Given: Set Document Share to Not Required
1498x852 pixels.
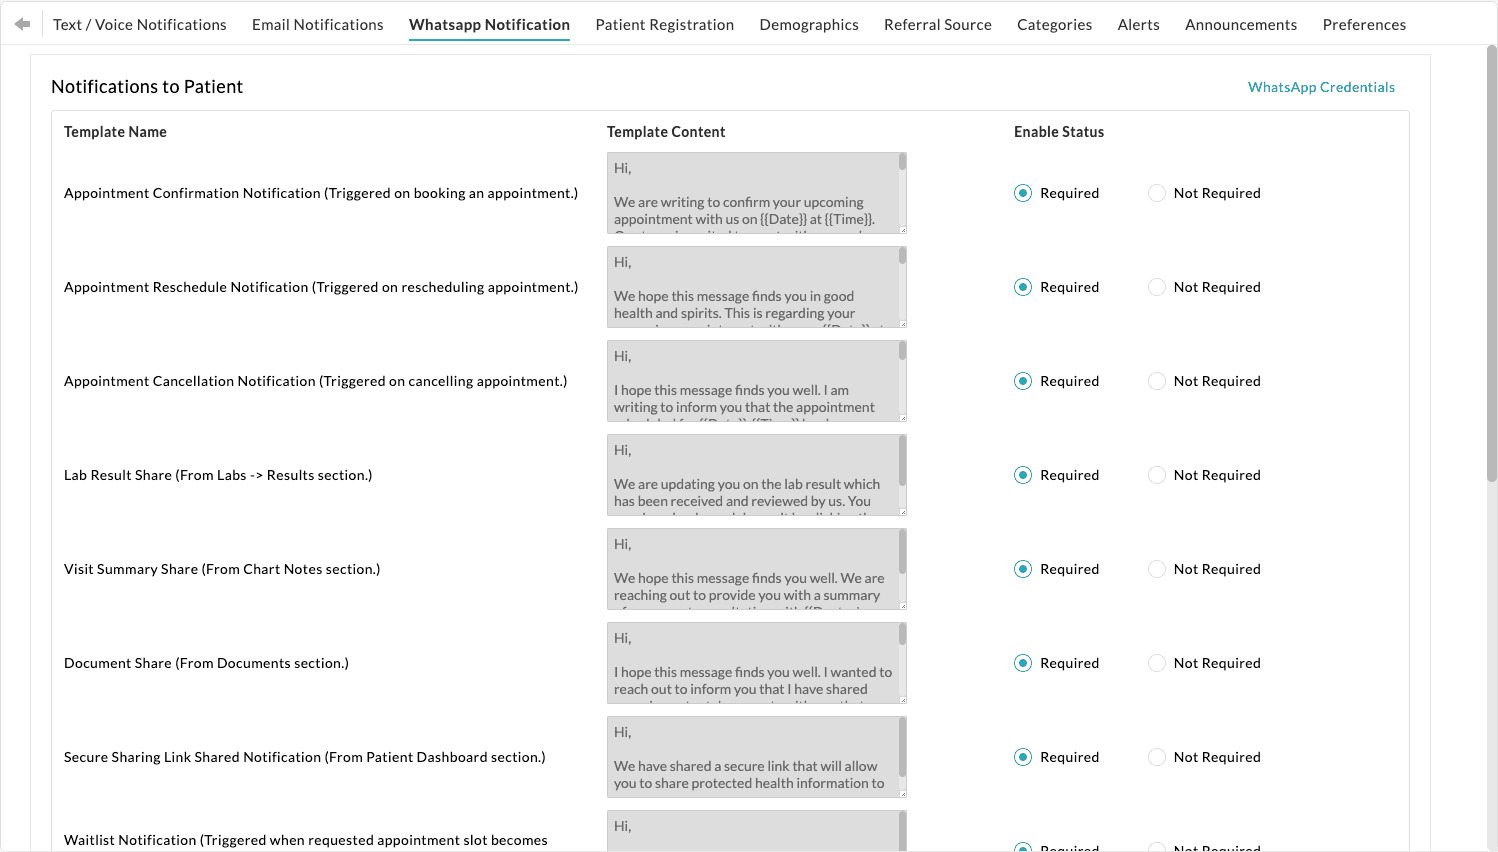Looking at the screenshot, I should 1156,663.
